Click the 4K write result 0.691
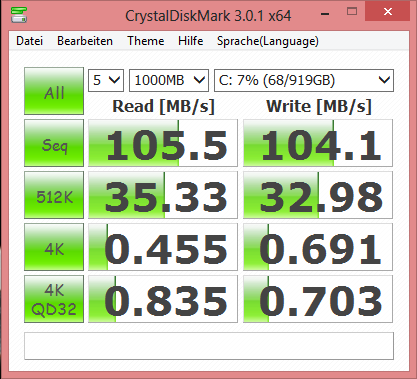 [x=318, y=247]
